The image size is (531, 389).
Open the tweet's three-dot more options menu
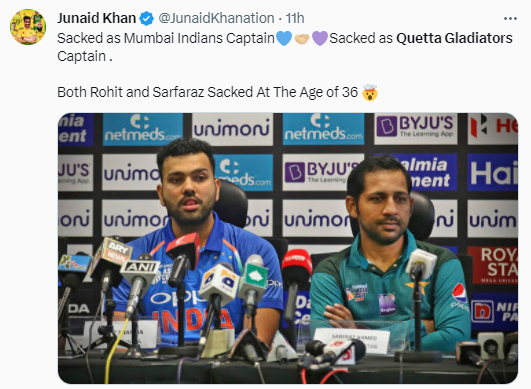510,19
